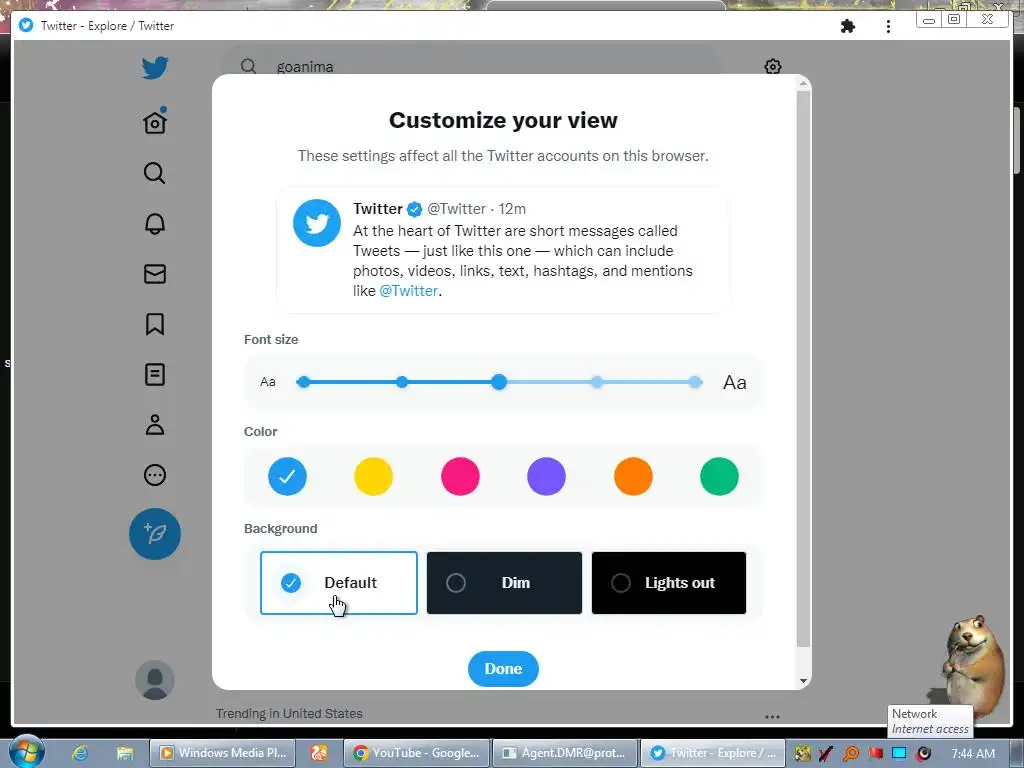Compose a new Tweet with feather button
Viewport: 1024px width, 768px height.
155,534
